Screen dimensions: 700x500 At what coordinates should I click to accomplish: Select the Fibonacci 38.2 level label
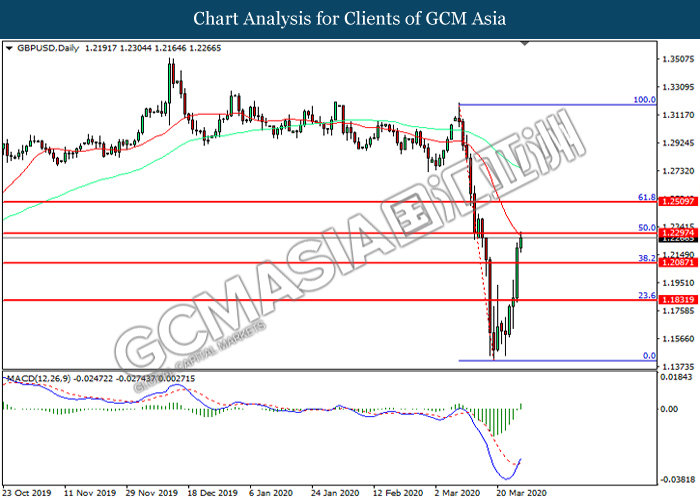[647, 258]
